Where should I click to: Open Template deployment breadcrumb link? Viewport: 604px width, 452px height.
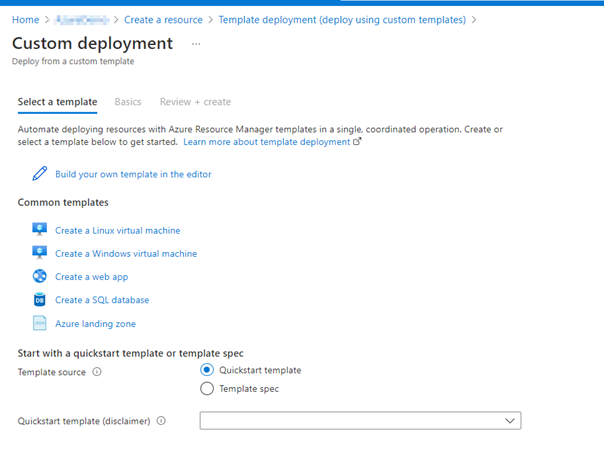tap(342, 20)
